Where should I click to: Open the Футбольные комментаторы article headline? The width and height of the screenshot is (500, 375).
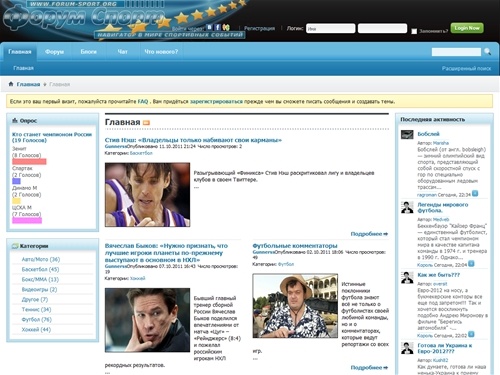tap(295, 246)
